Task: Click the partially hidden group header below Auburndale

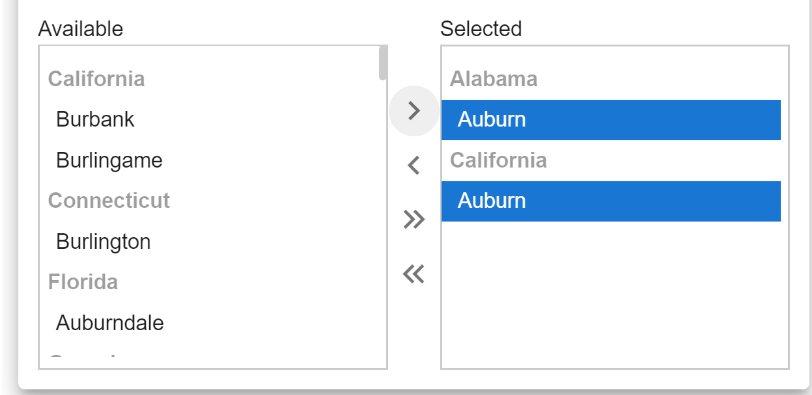Action: [x=83, y=358]
